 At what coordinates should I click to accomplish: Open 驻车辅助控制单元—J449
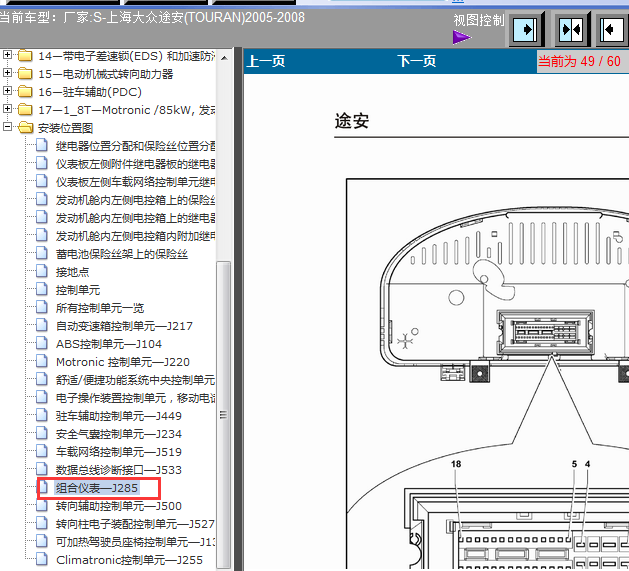(x=118, y=416)
